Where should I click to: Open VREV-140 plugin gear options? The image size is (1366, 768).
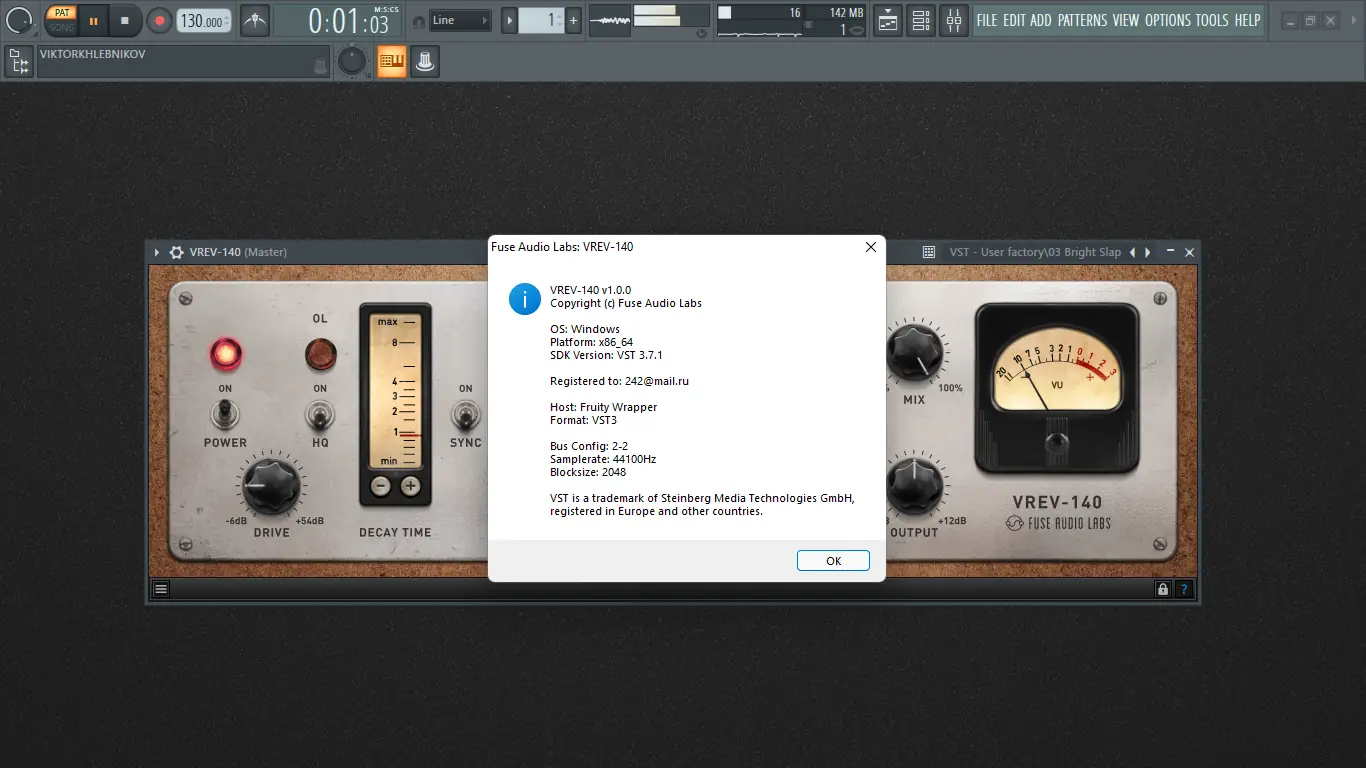click(x=177, y=252)
